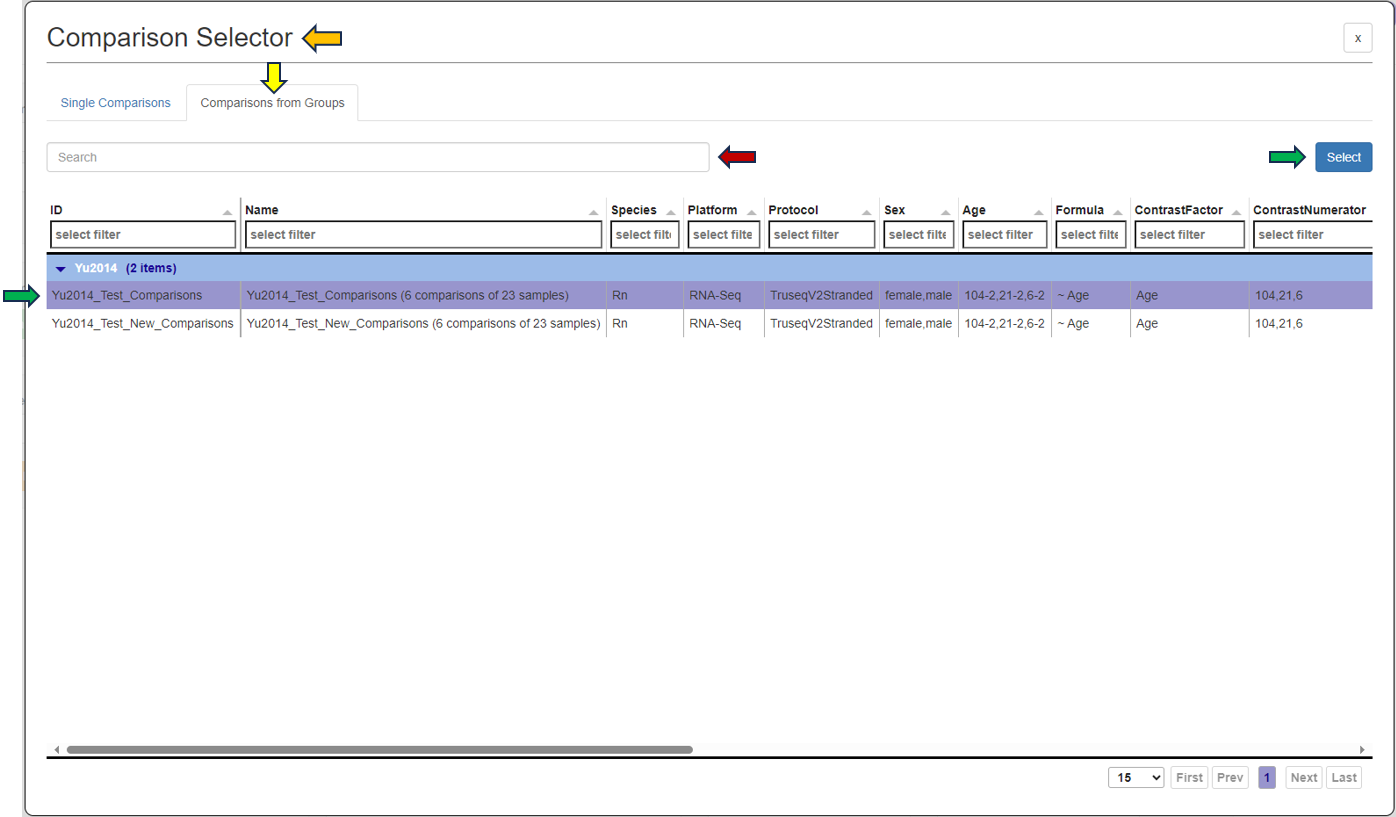Screen dimensions: 1396x817
Task: Click inside the Search field
Action: (378, 157)
